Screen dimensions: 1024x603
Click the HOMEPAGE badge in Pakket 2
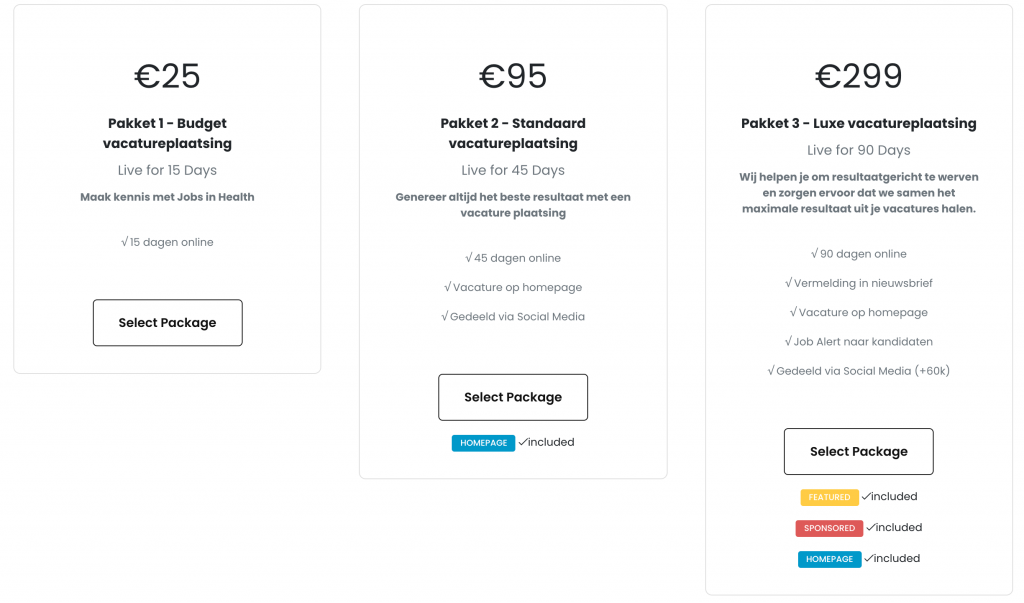point(483,443)
